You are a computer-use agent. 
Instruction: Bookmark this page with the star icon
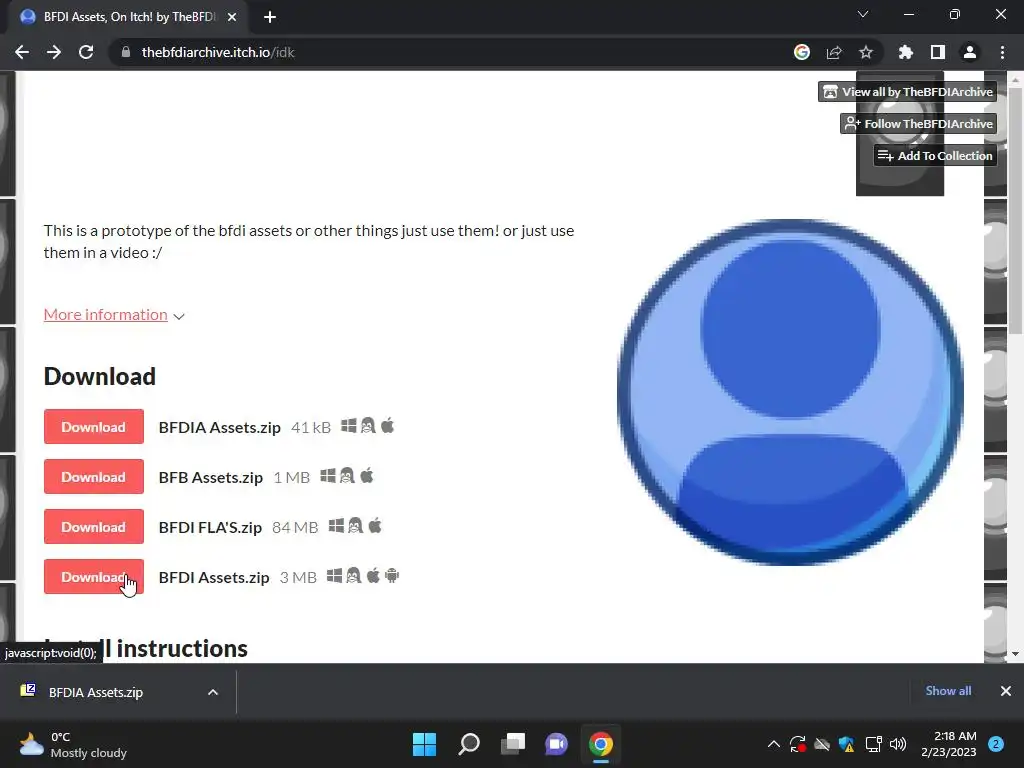(865, 52)
